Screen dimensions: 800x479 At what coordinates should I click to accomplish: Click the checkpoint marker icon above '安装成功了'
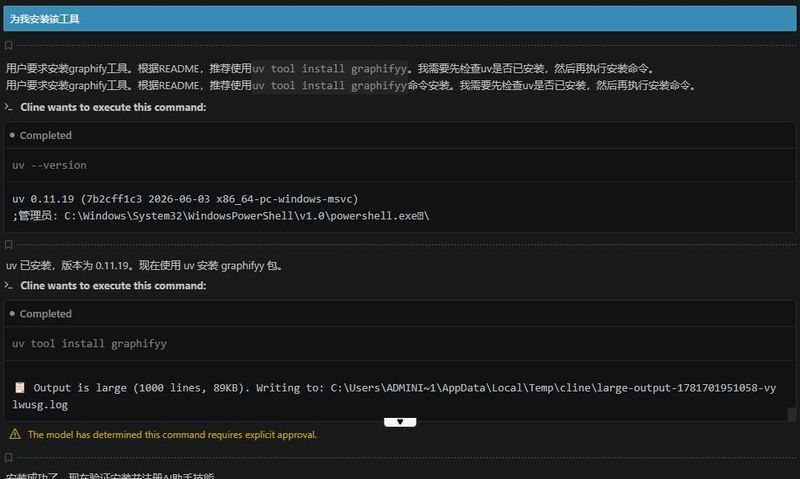9,457
